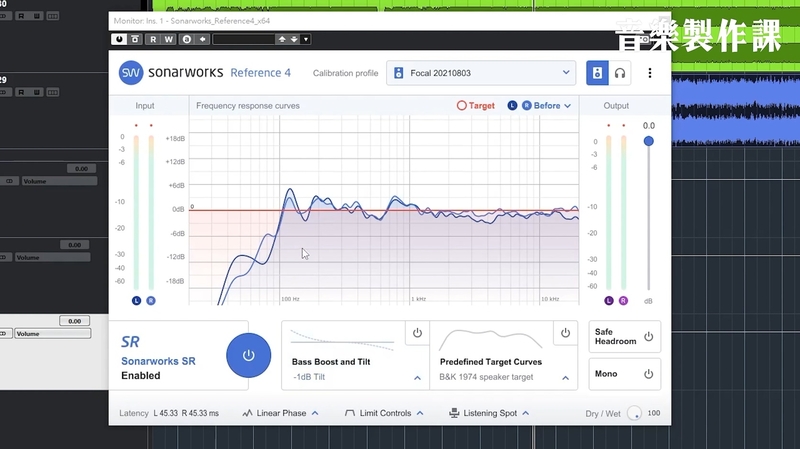Open the Listening Spot menu
The width and height of the screenshot is (800, 449).
click(489, 413)
